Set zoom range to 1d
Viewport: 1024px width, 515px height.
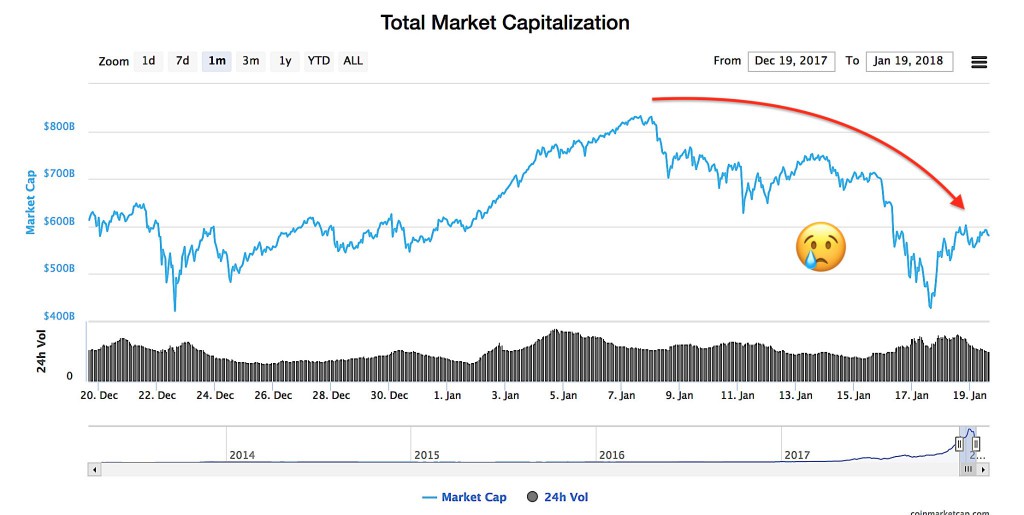[x=148, y=61]
